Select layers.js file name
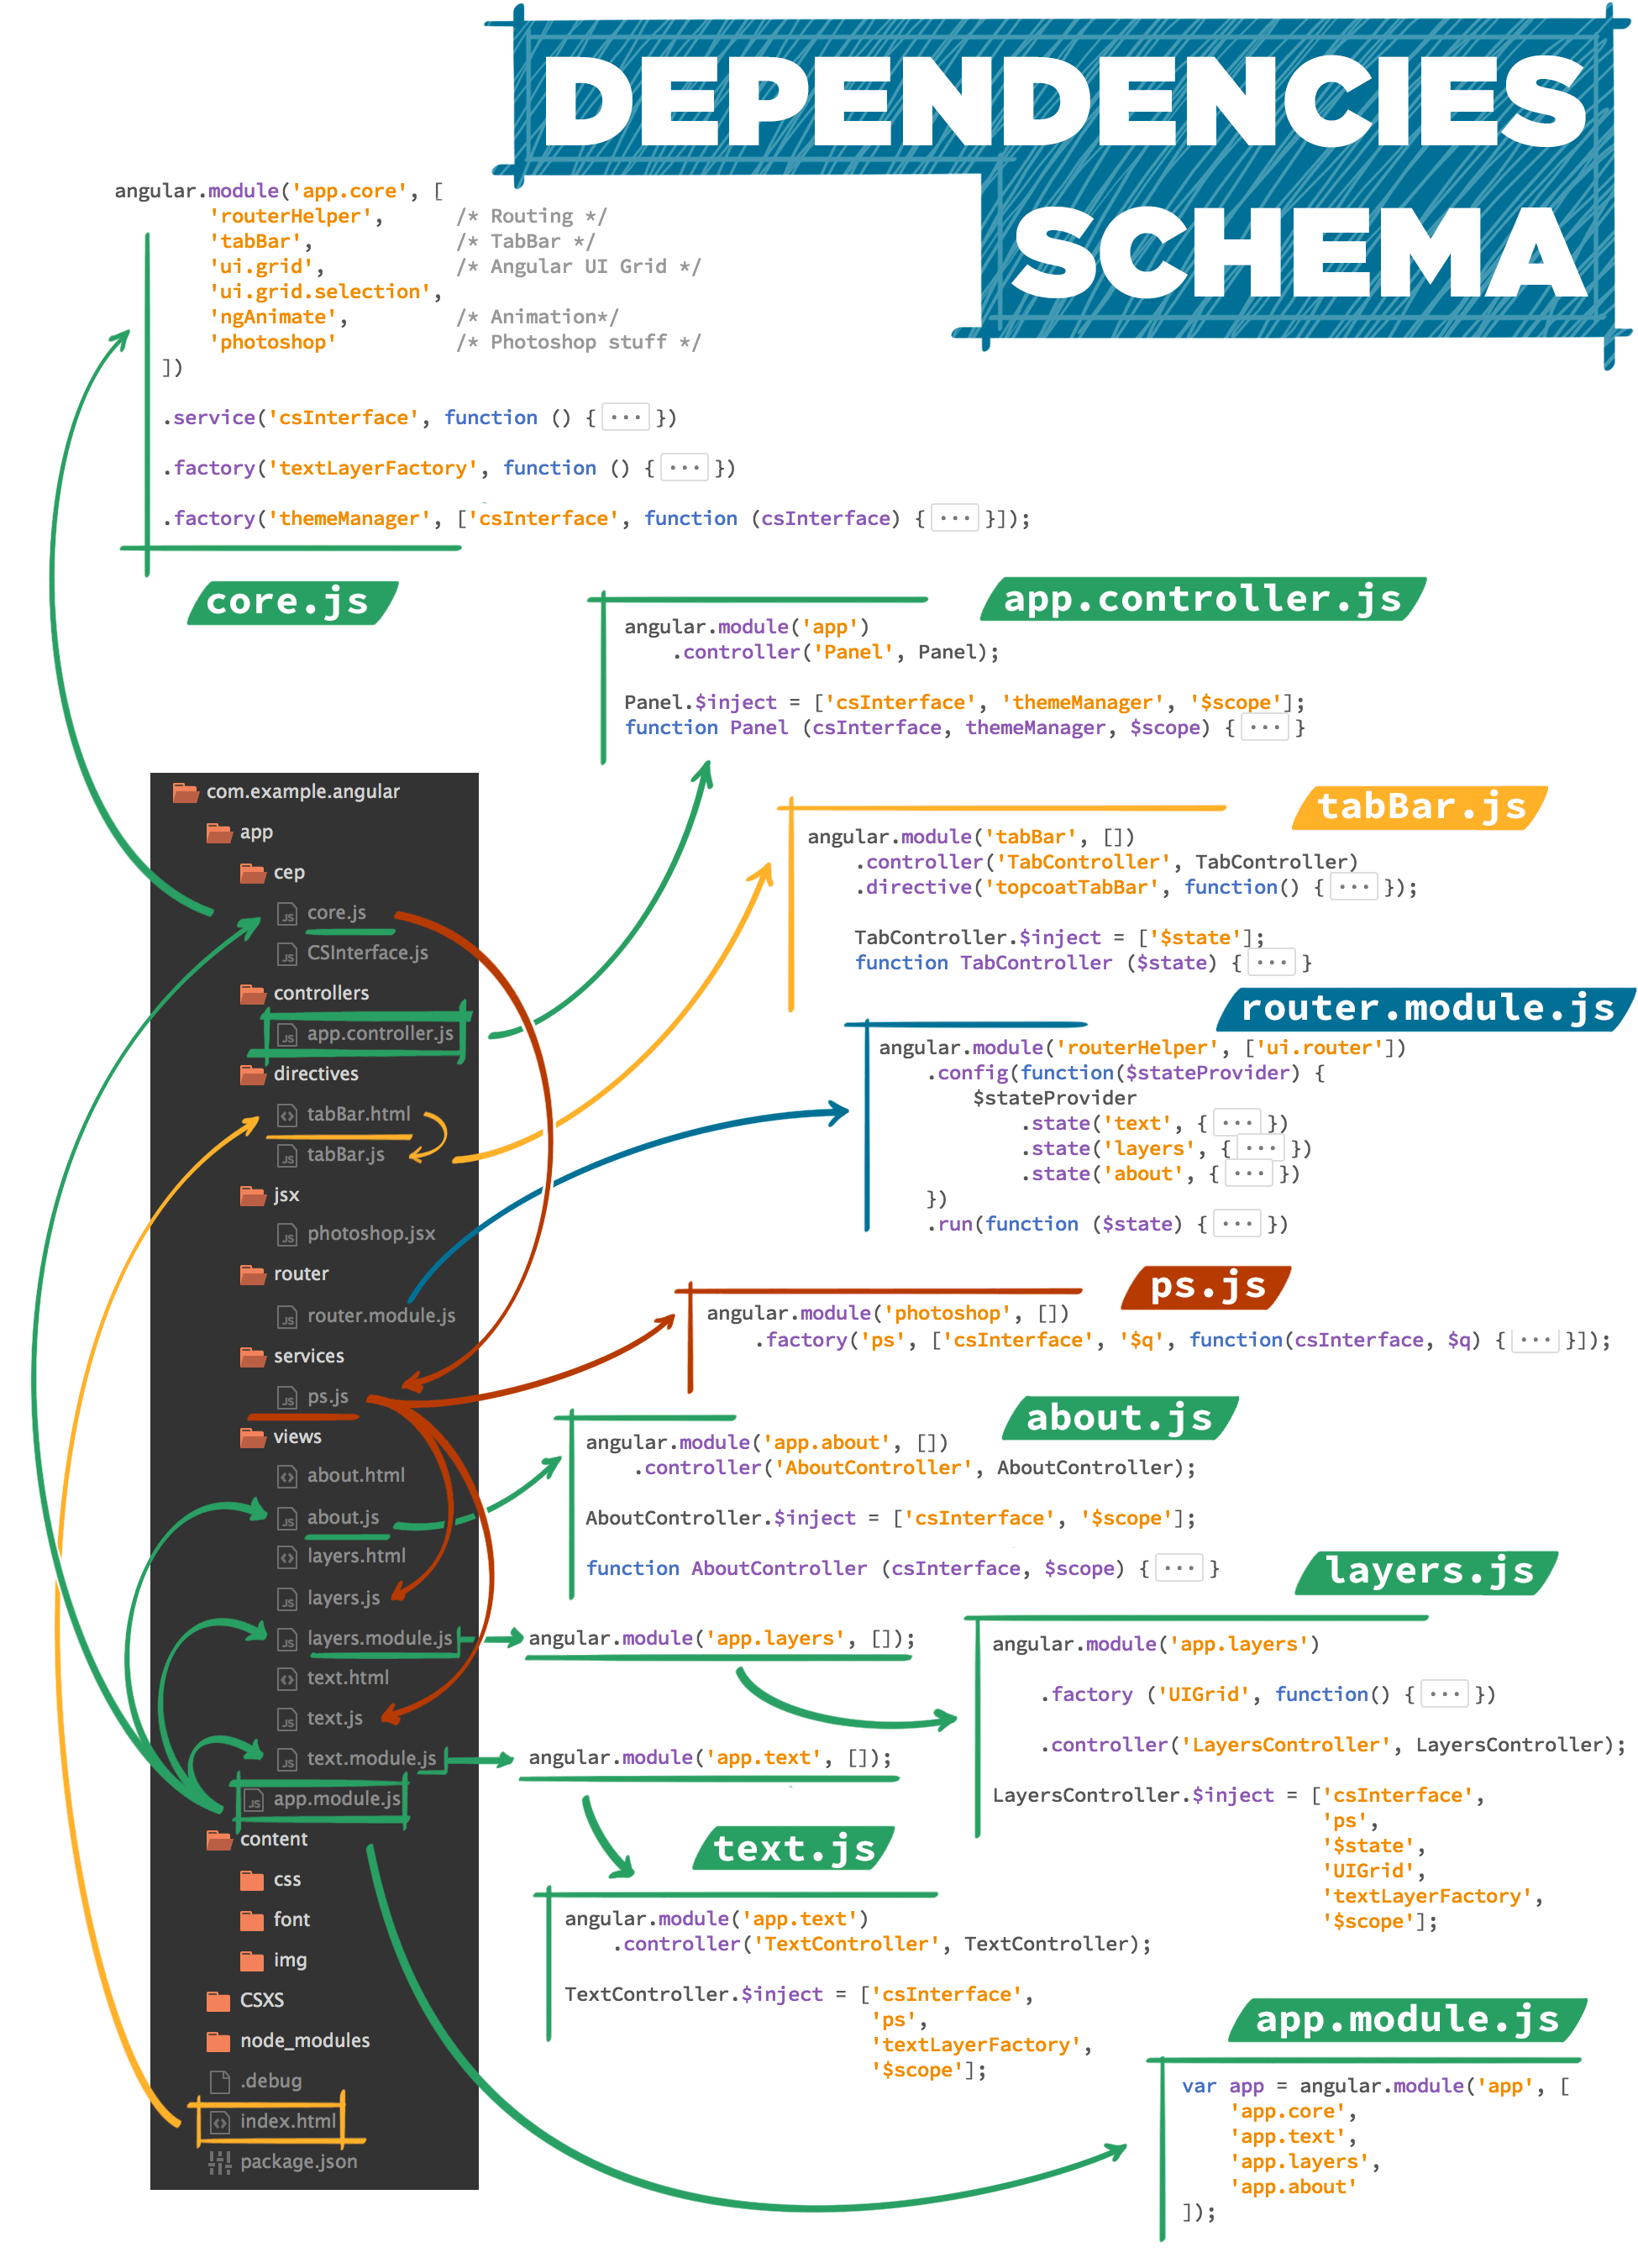The width and height of the screenshot is (1638, 2268). pos(343,1599)
